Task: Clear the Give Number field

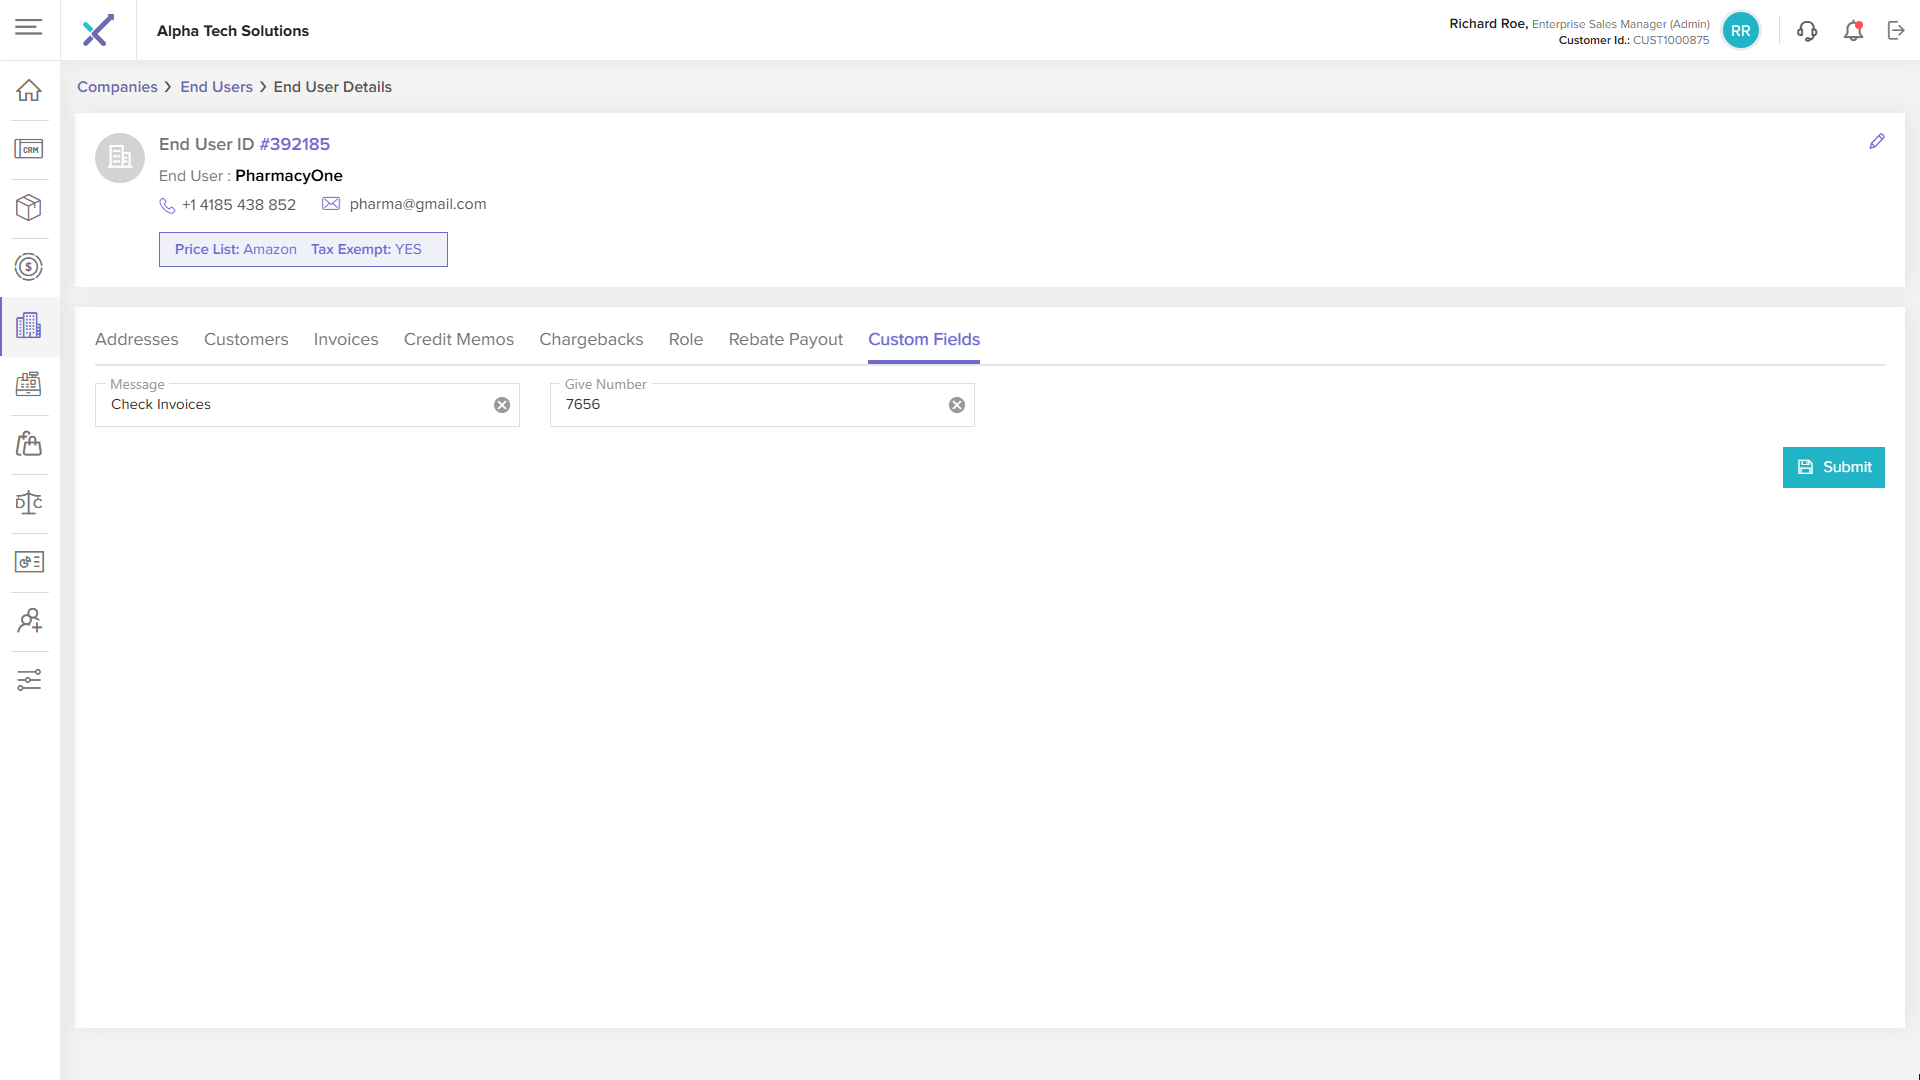Action: (x=957, y=405)
